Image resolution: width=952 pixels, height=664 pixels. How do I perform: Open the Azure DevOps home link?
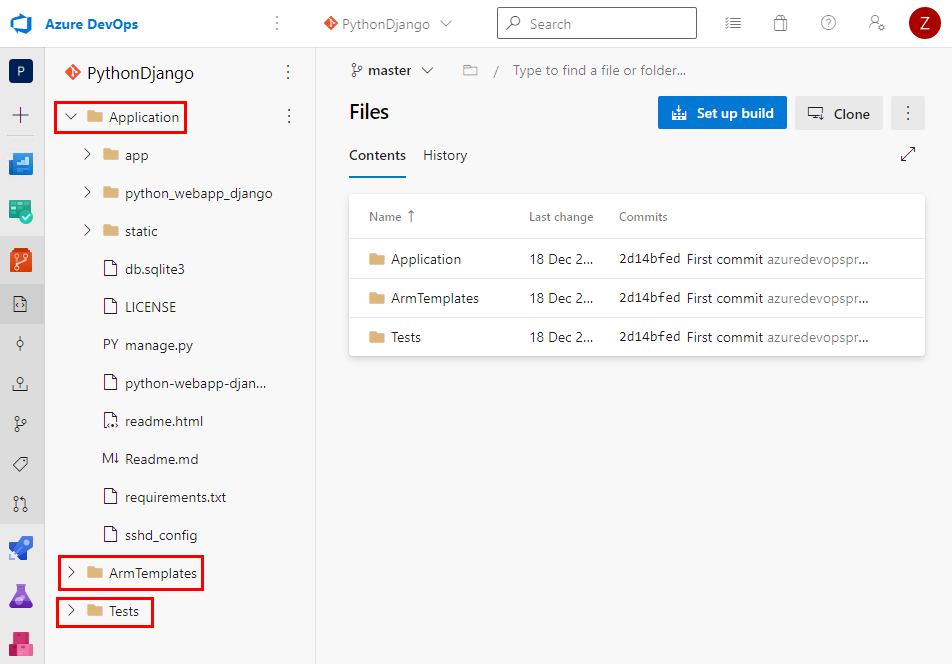tap(91, 24)
